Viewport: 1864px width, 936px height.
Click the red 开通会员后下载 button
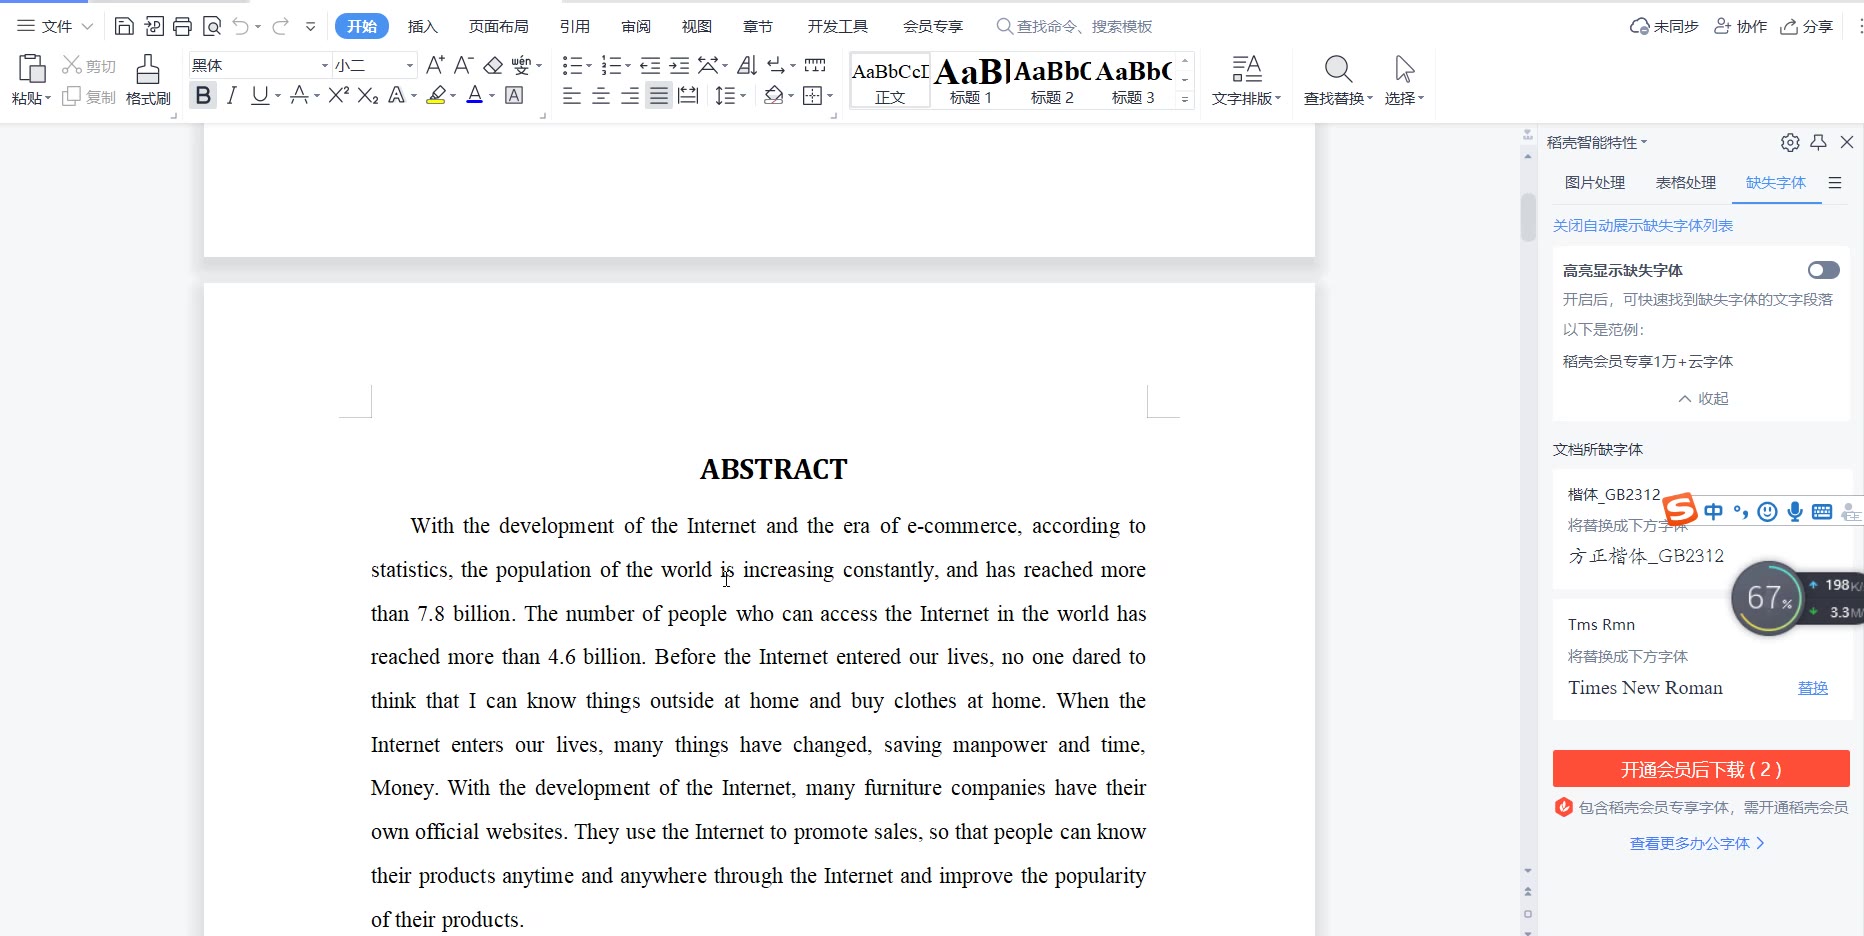coord(1700,769)
